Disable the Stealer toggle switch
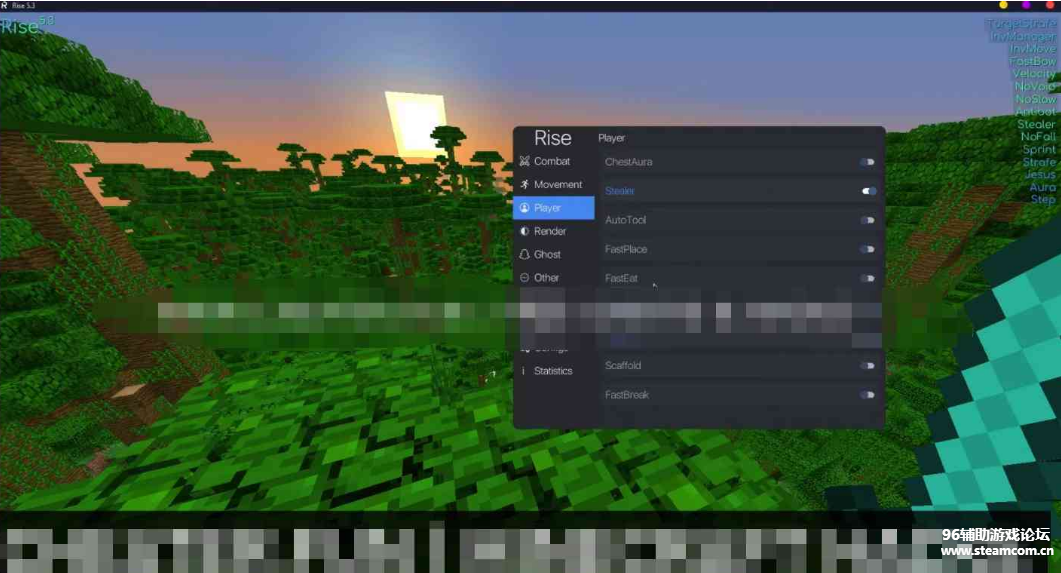The image size is (1061, 573). tap(869, 191)
